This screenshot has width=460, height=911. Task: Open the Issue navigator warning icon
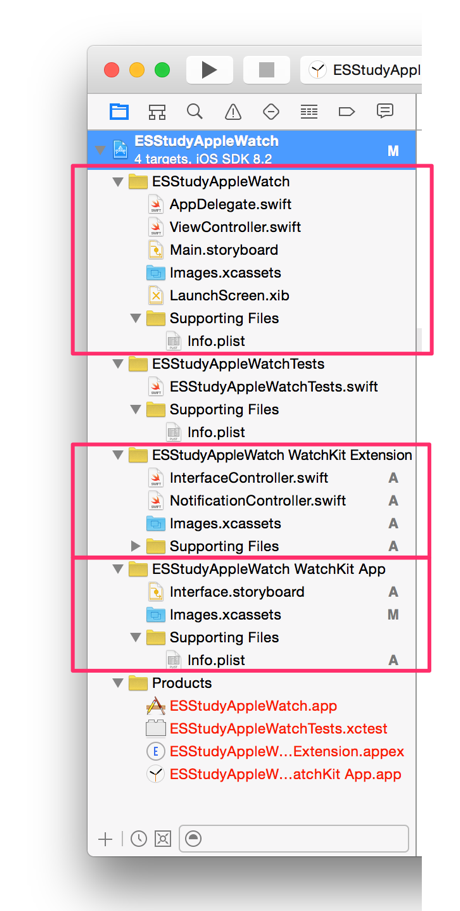(x=233, y=111)
